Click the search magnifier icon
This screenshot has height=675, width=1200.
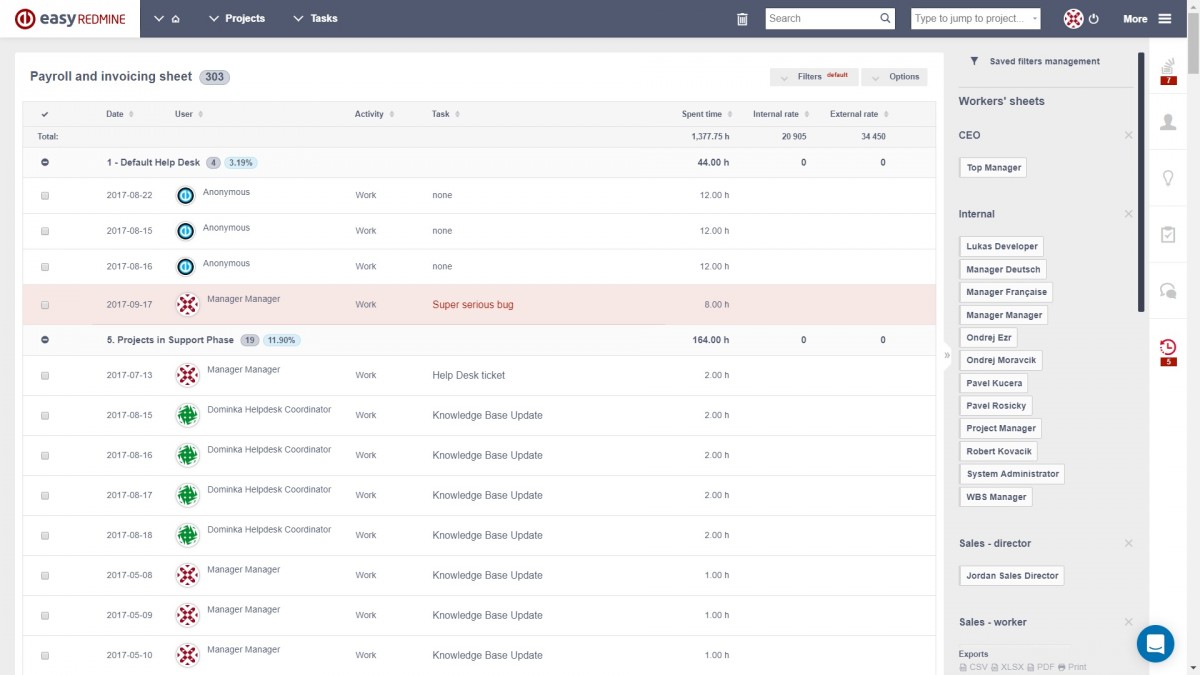click(885, 18)
